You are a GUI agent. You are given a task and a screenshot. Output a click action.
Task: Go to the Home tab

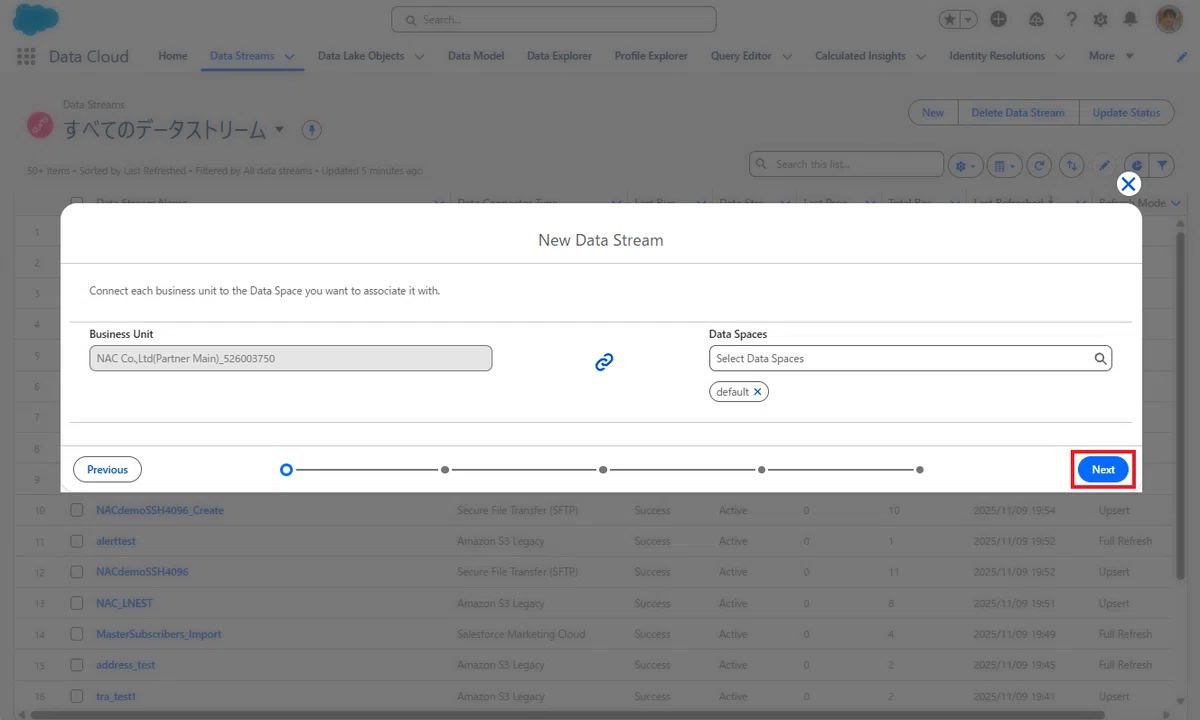point(173,56)
